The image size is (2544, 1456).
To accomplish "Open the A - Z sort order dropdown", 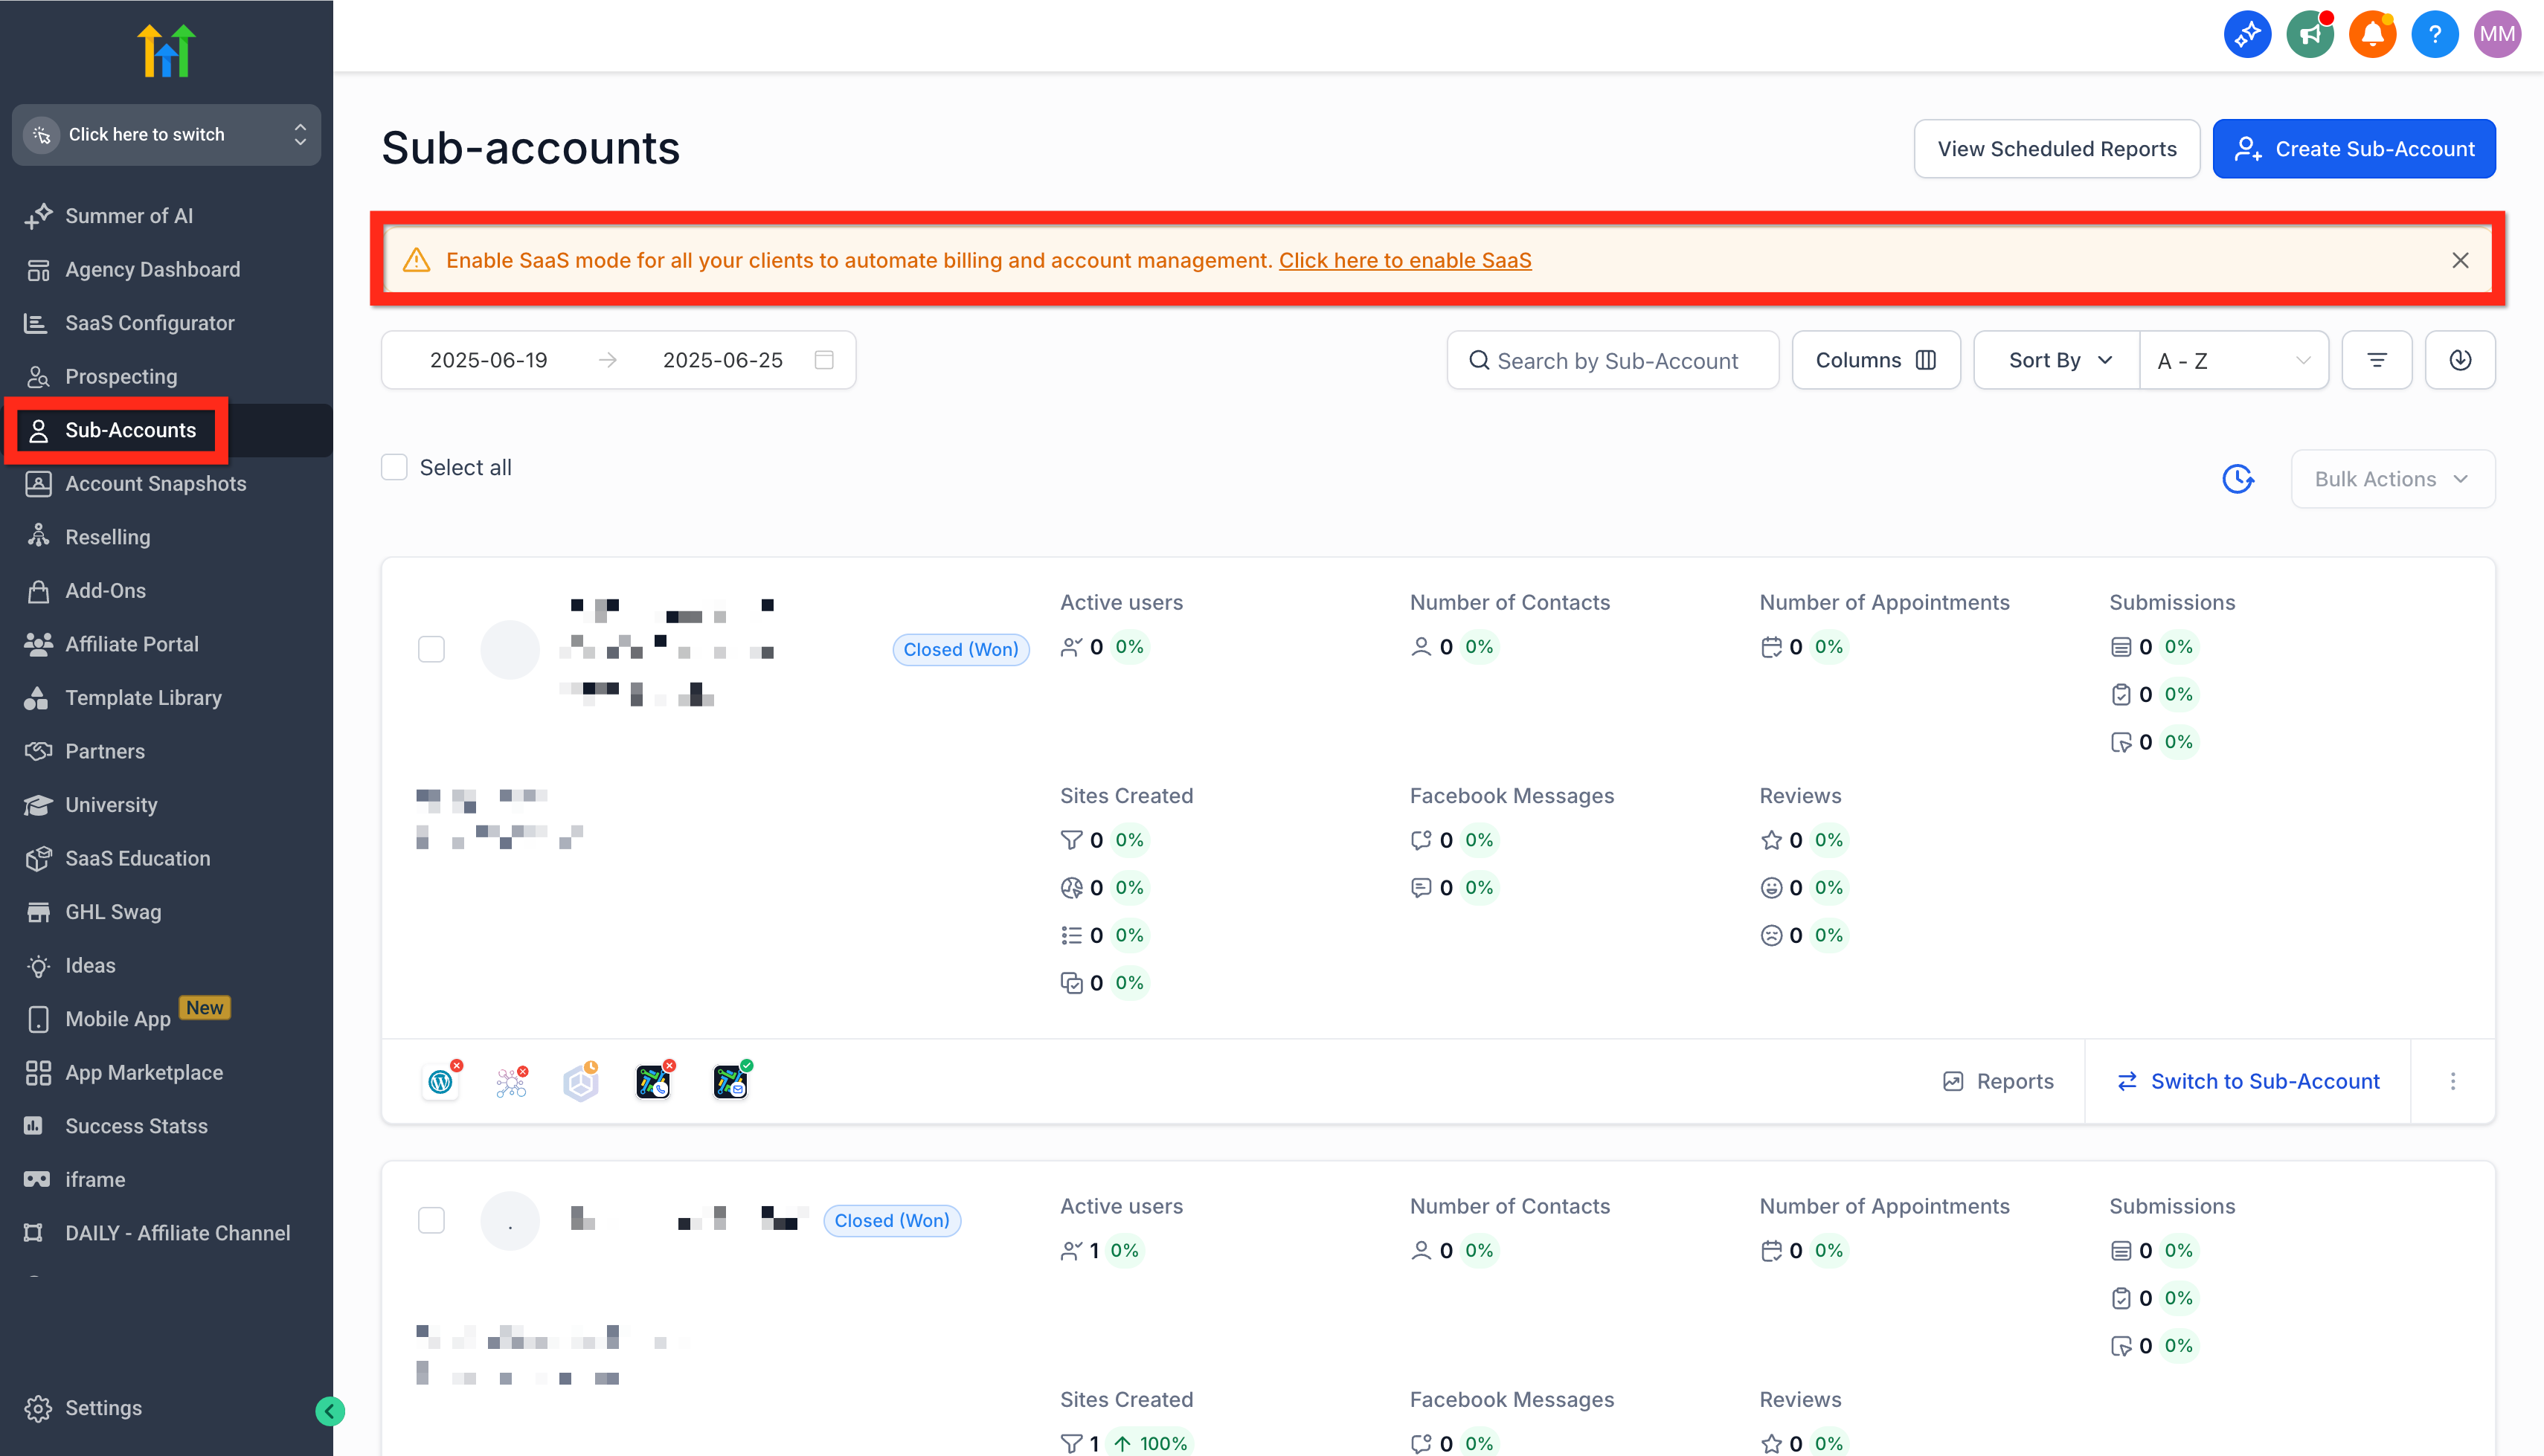I will tap(2233, 360).
